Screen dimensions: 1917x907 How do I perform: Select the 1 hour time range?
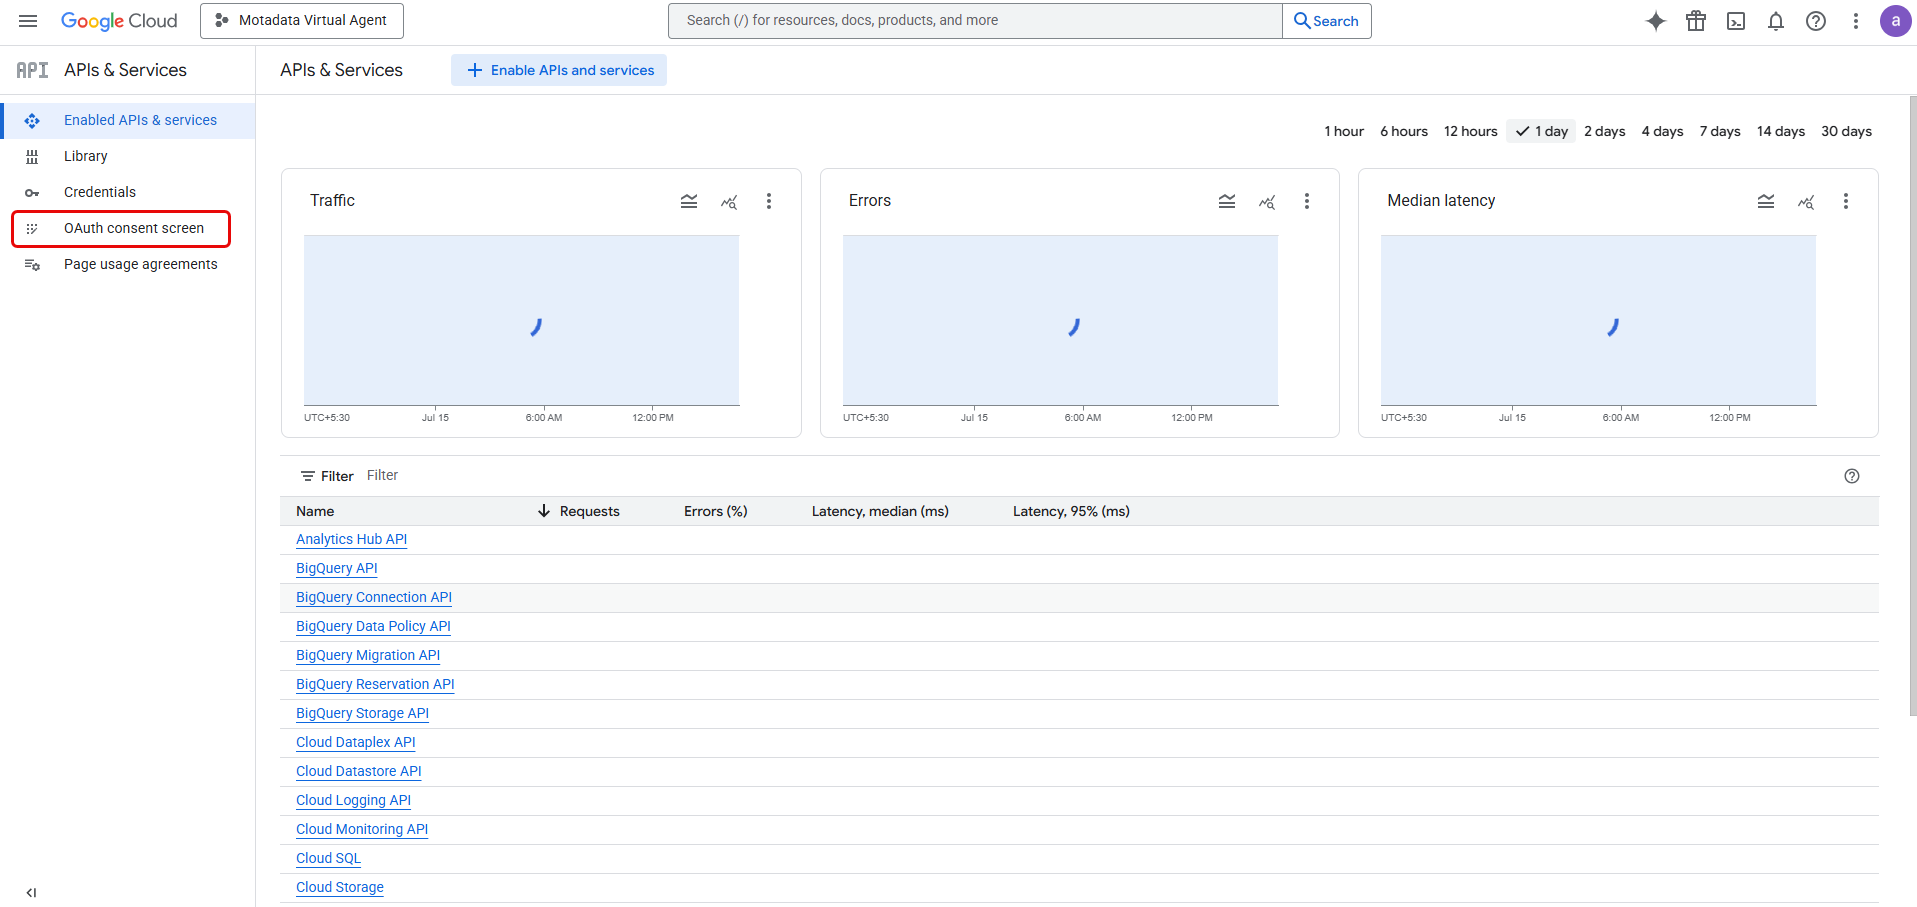pyautogui.click(x=1343, y=131)
